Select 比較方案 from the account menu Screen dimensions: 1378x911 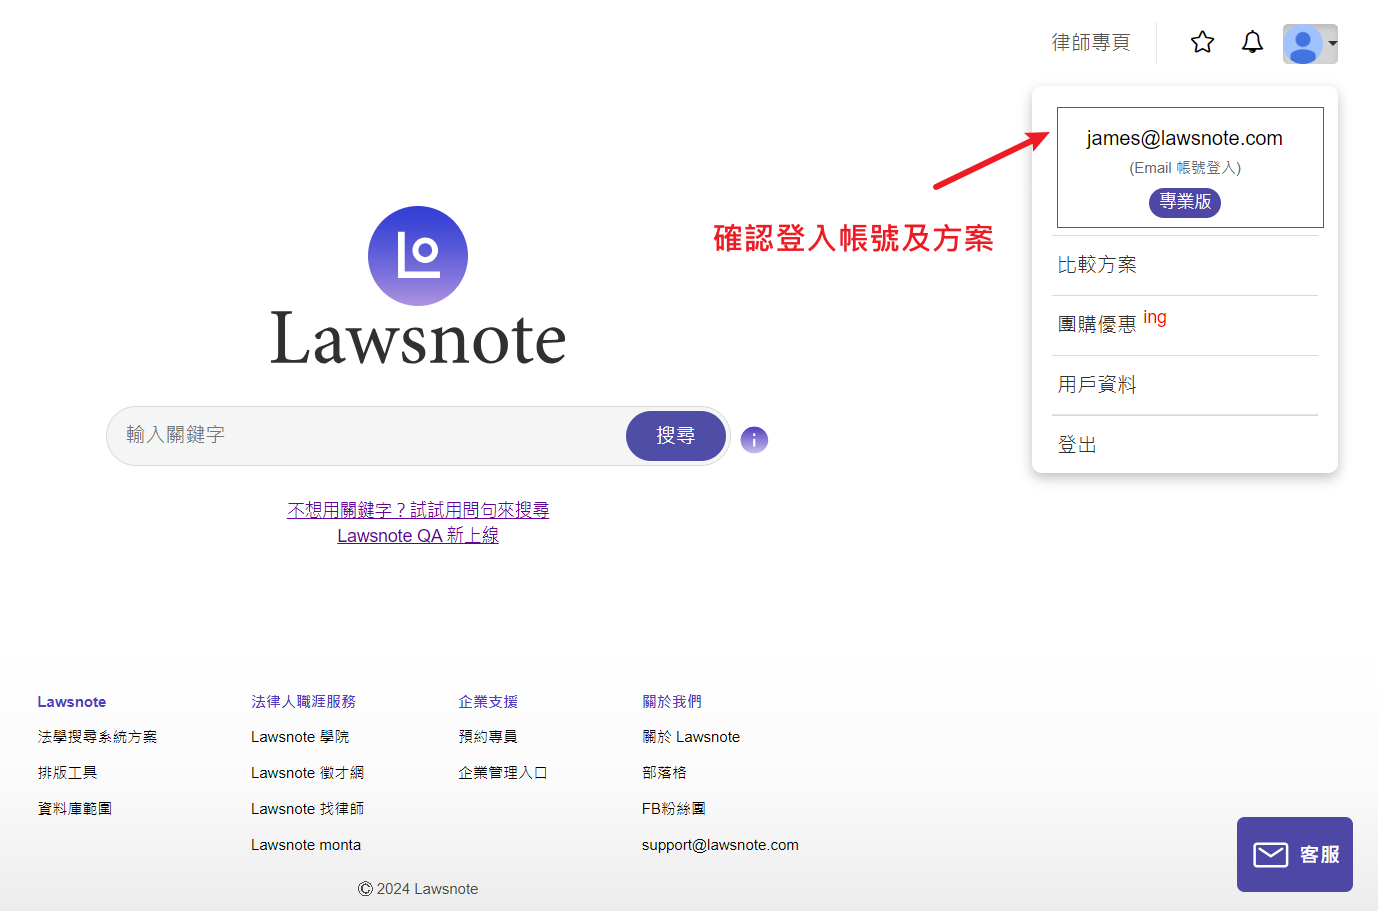[1096, 264]
